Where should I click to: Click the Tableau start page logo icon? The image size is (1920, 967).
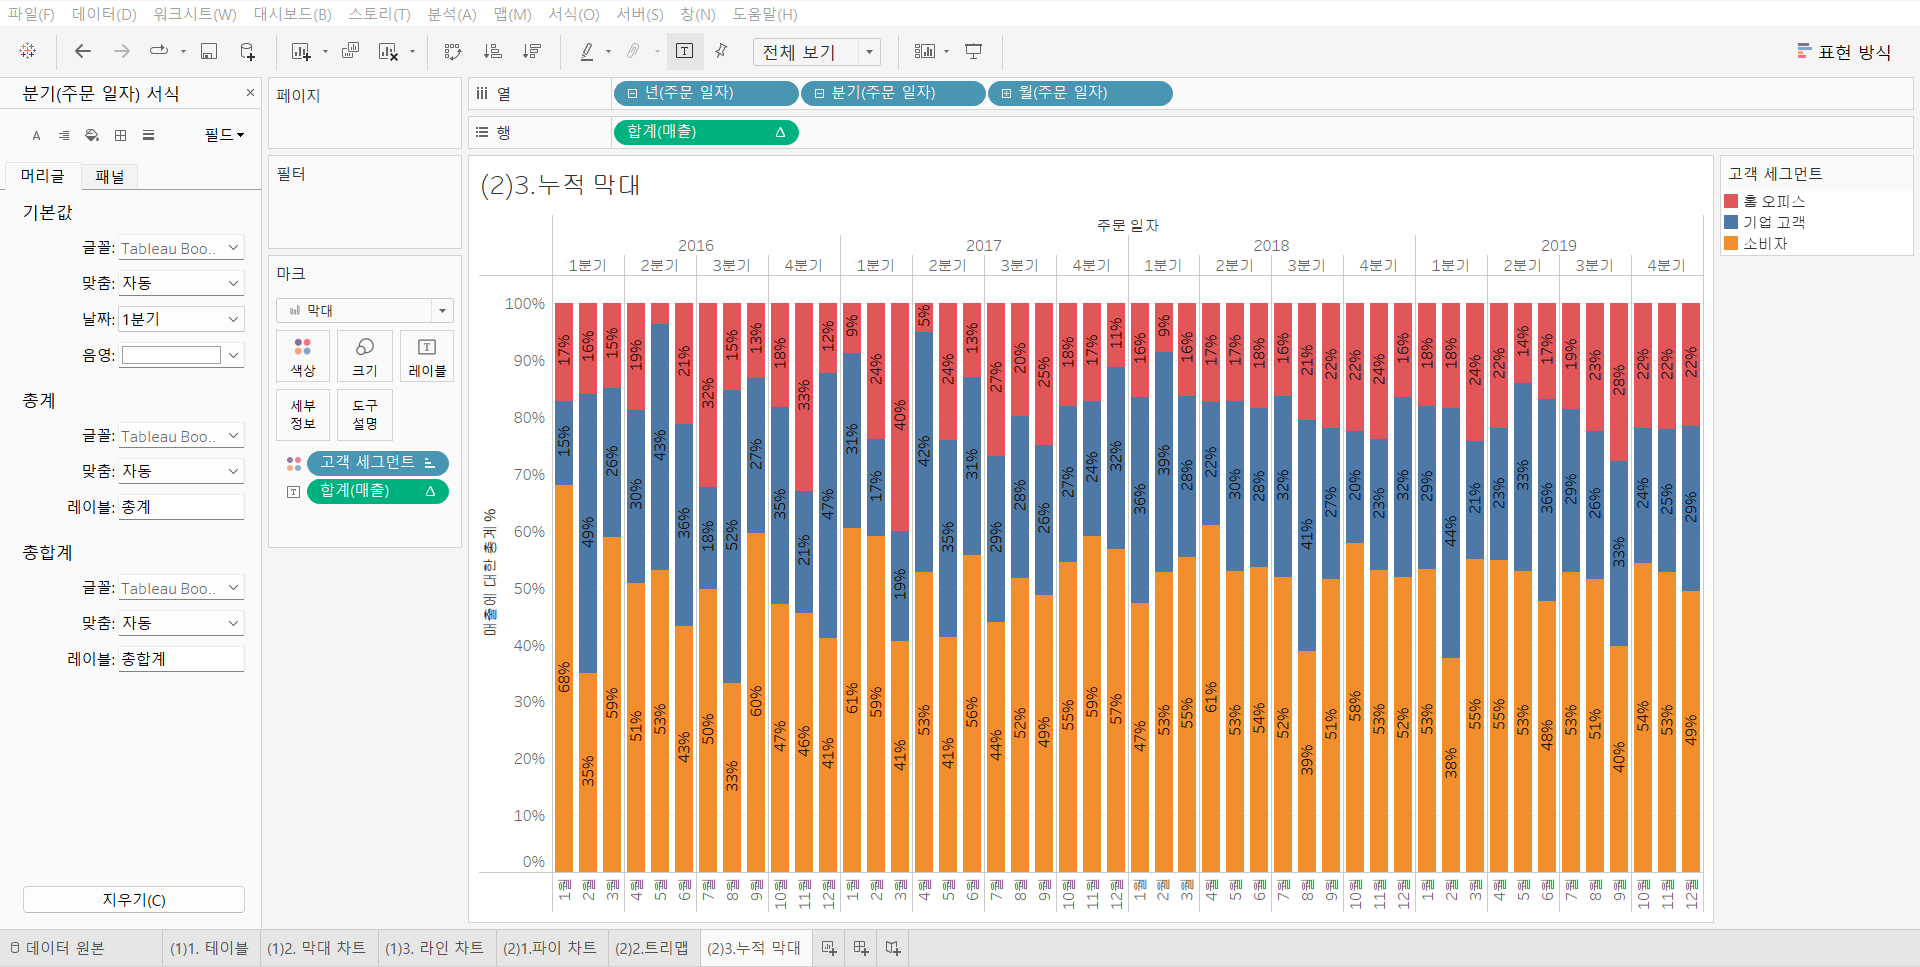tap(28, 51)
